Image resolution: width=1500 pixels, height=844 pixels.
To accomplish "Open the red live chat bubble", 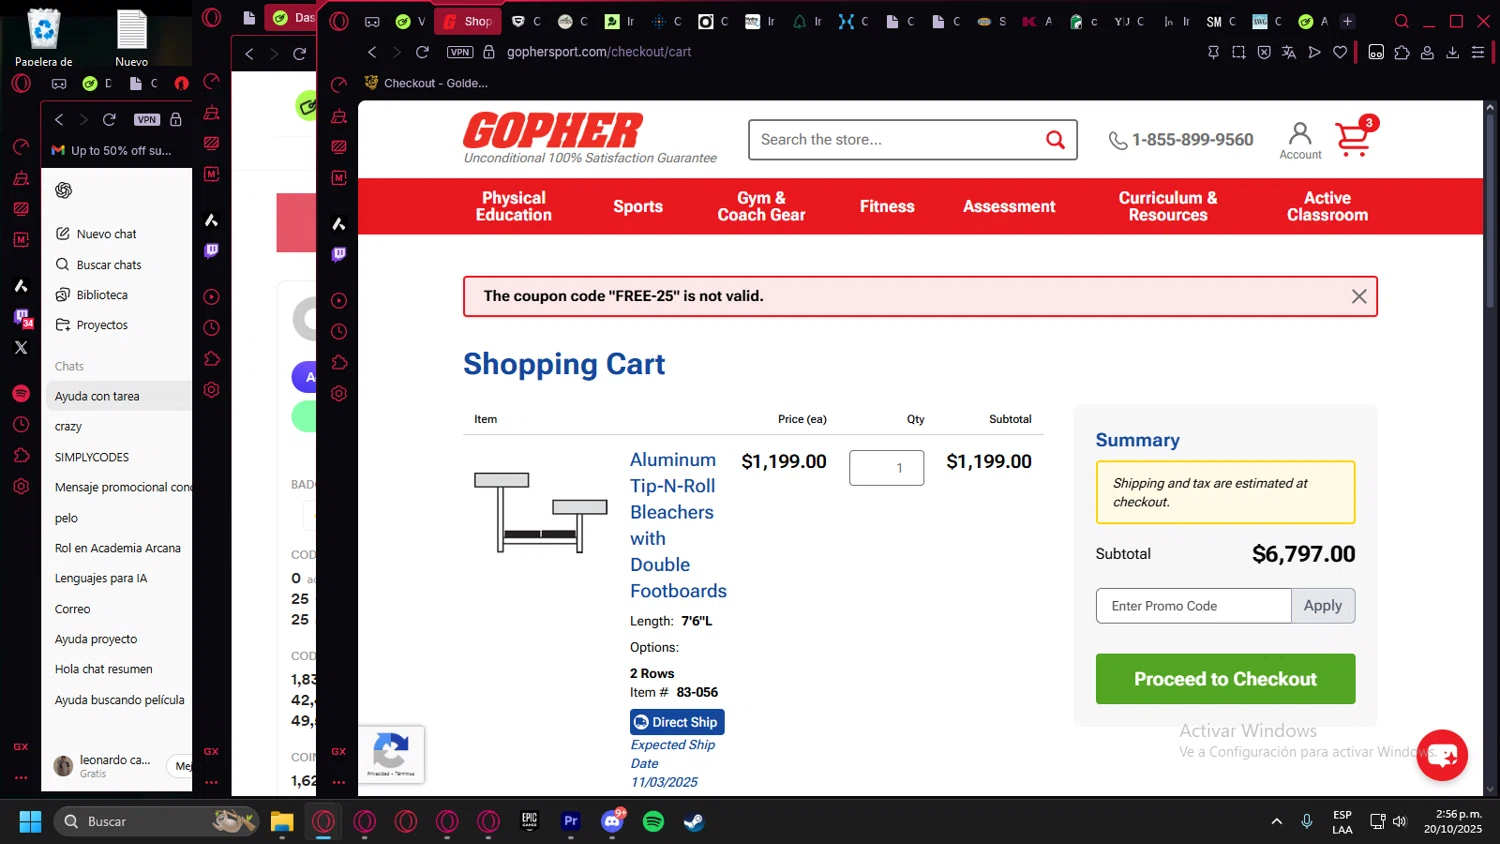I will pyautogui.click(x=1442, y=755).
